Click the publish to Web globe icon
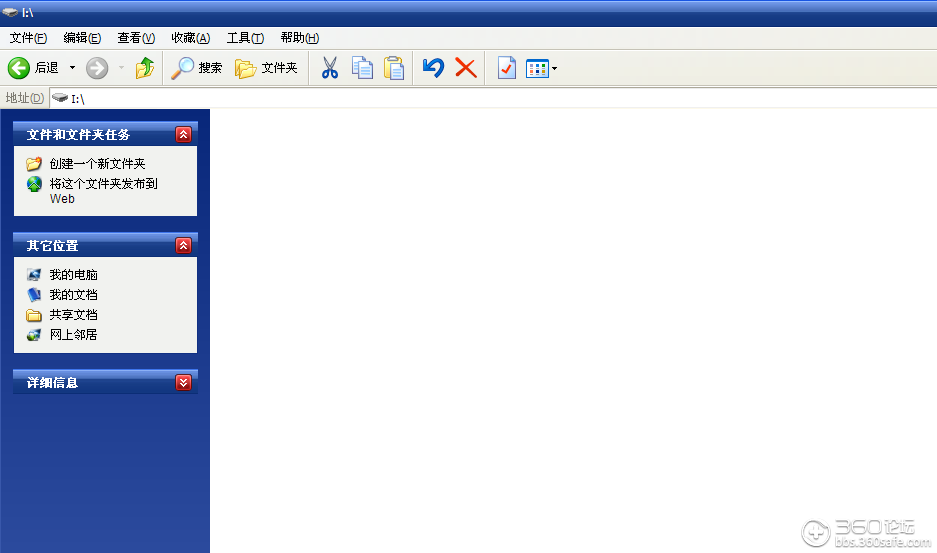Image resolution: width=937 pixels, height=553 pixels. (34, 184)
